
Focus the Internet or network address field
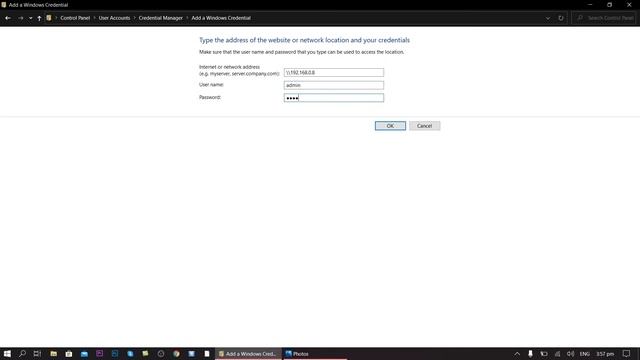tap(334, 72)
